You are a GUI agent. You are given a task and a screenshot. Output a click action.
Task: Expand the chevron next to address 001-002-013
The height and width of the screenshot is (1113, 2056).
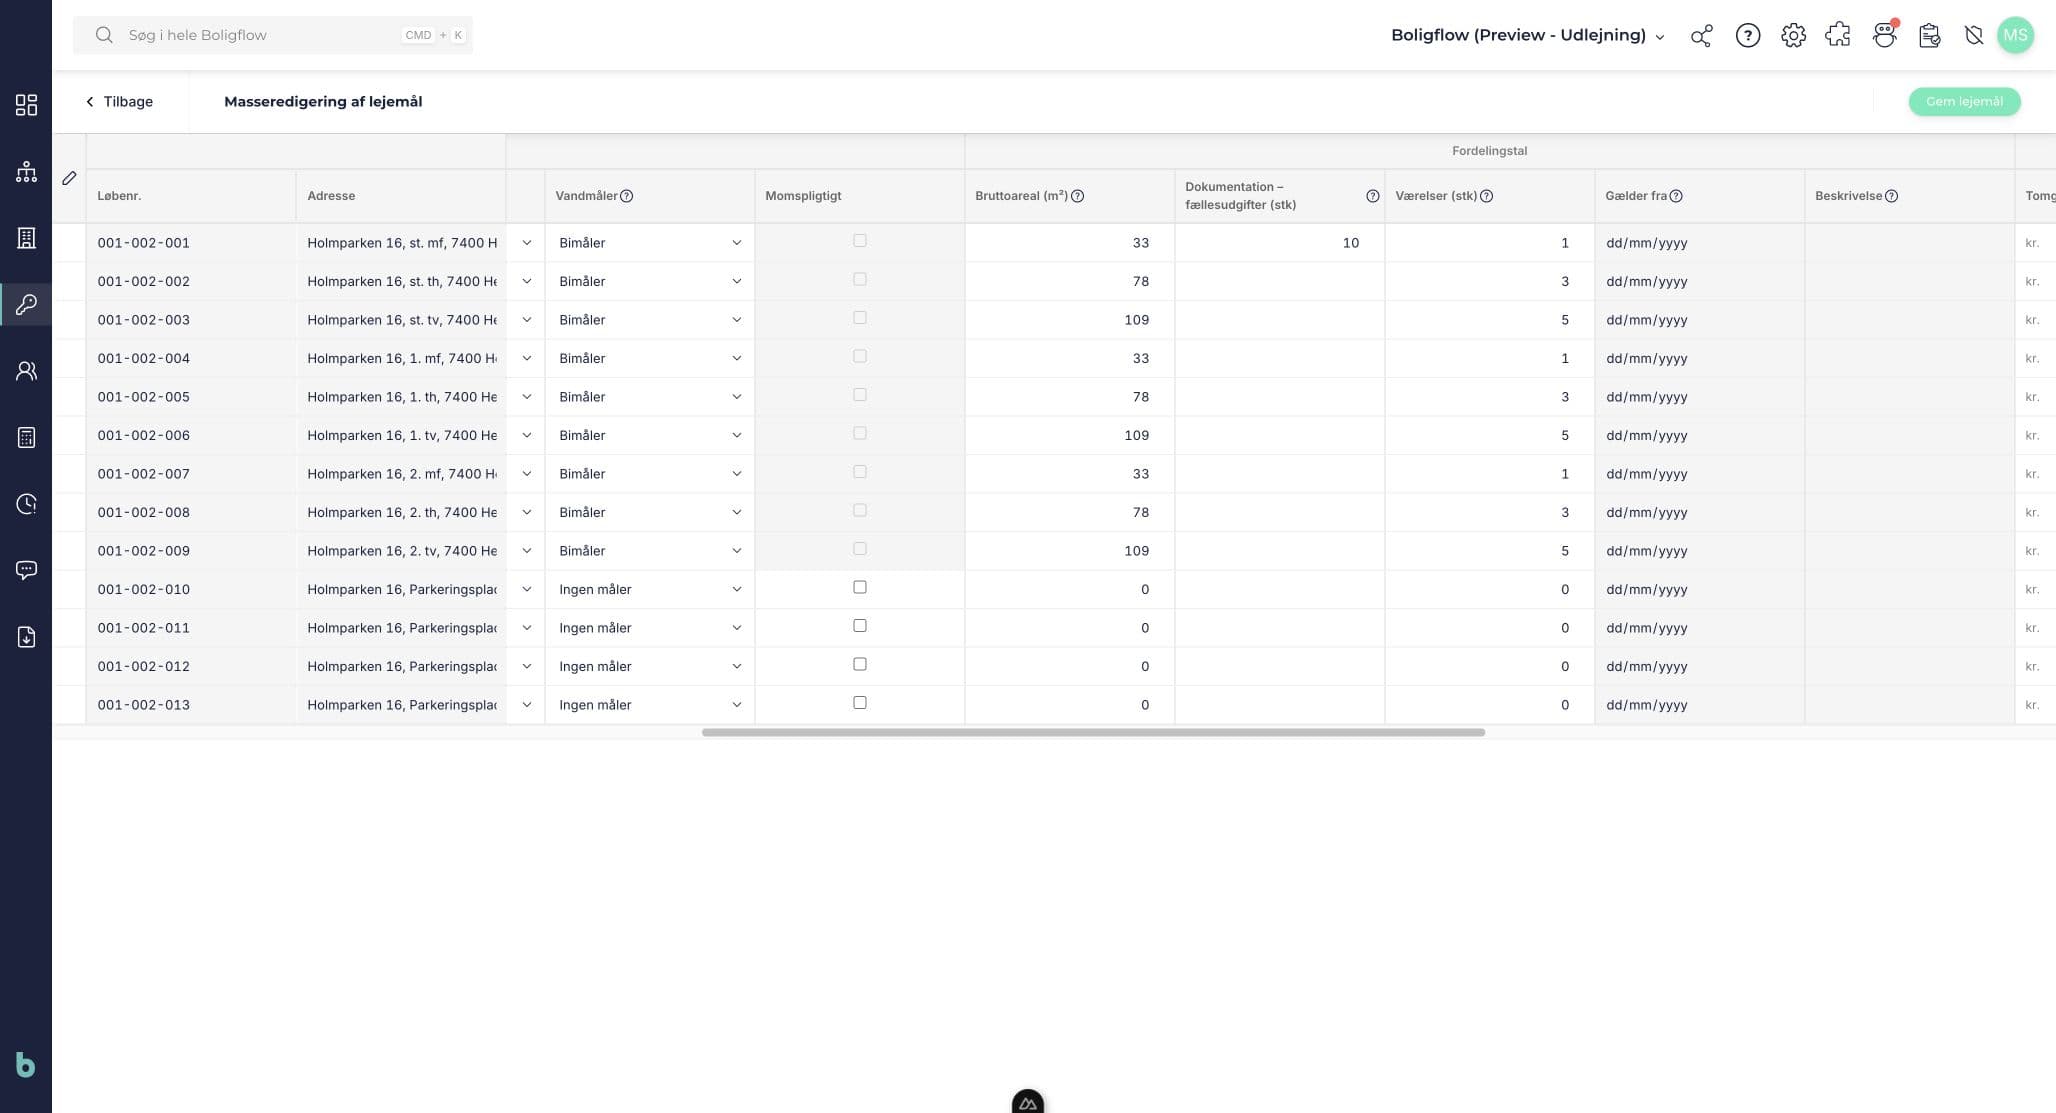tap(527, 705)
